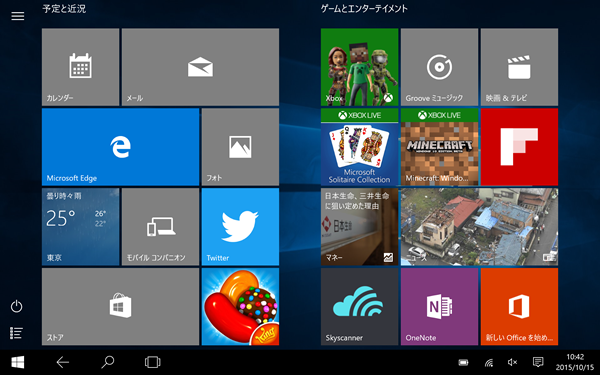Click the 予定と近況 group heading
Viewport: 600px width, 375px height.
[x=64, y=9]
